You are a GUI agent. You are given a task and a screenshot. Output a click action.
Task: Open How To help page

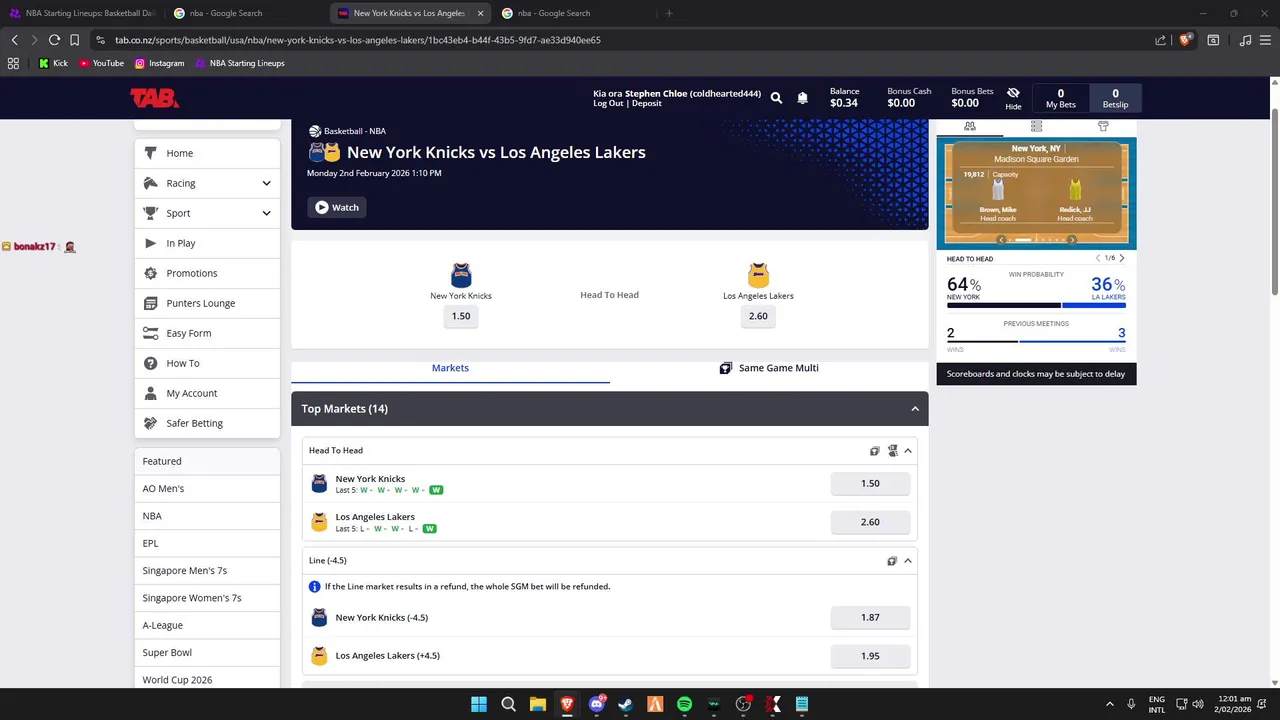(207, 363)
